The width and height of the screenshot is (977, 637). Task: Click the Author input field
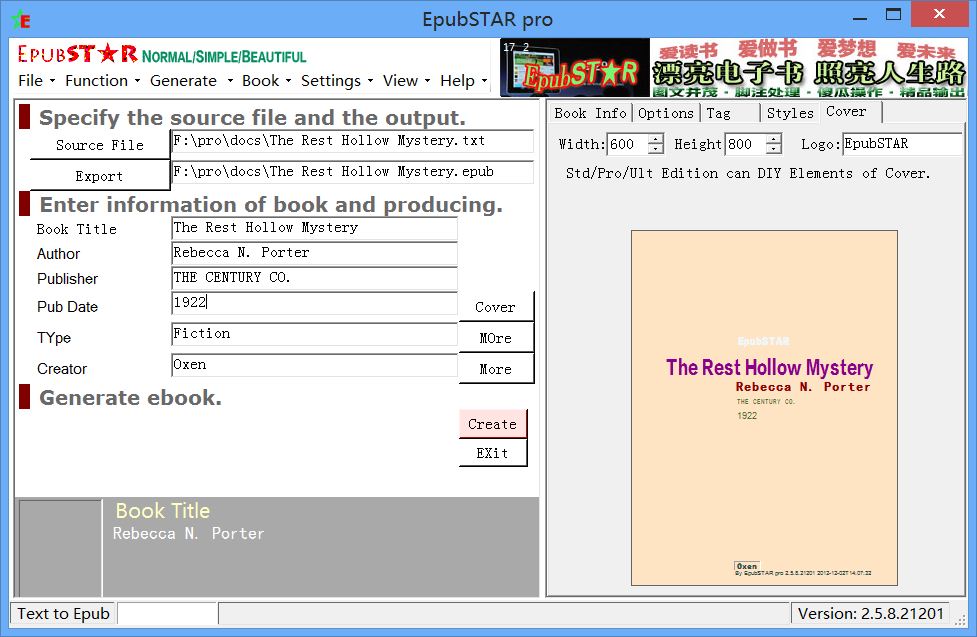click(314, 253)
